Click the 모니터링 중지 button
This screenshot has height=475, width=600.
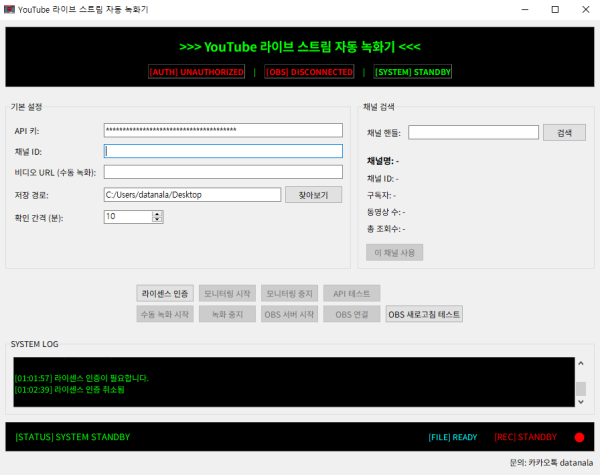tap(289, 294)
